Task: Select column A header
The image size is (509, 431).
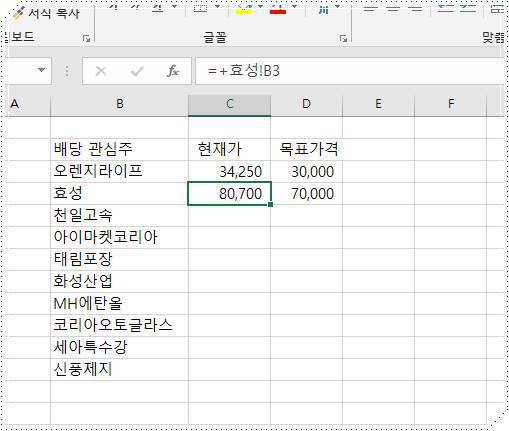Action: (x=27, y=104)
